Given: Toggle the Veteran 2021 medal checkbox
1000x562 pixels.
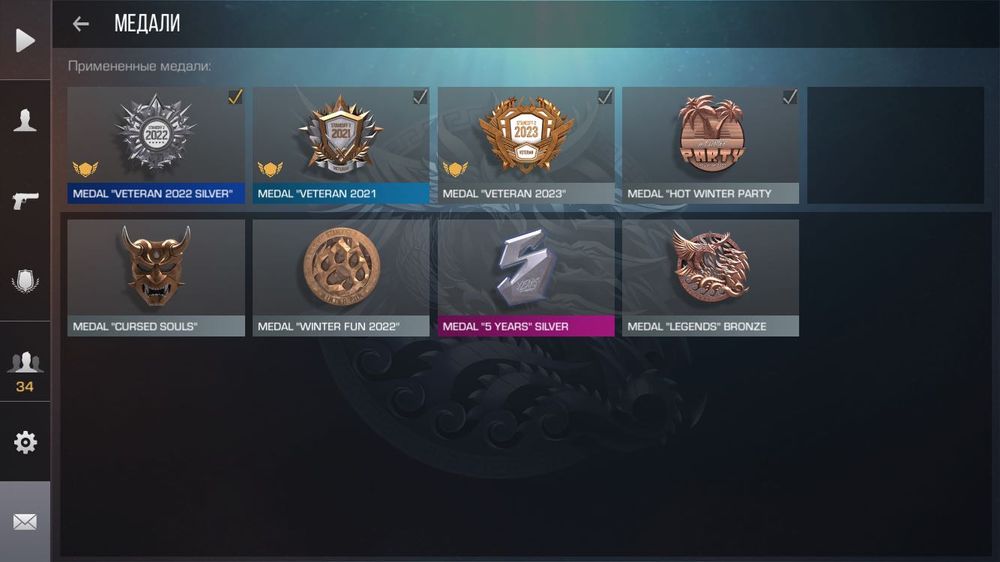Looking at the screenshot, I should [420, 96].
